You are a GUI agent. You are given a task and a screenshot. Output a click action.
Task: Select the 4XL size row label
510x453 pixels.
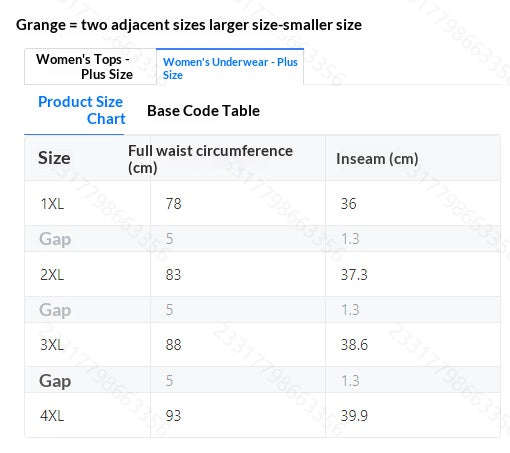(52, 415)
